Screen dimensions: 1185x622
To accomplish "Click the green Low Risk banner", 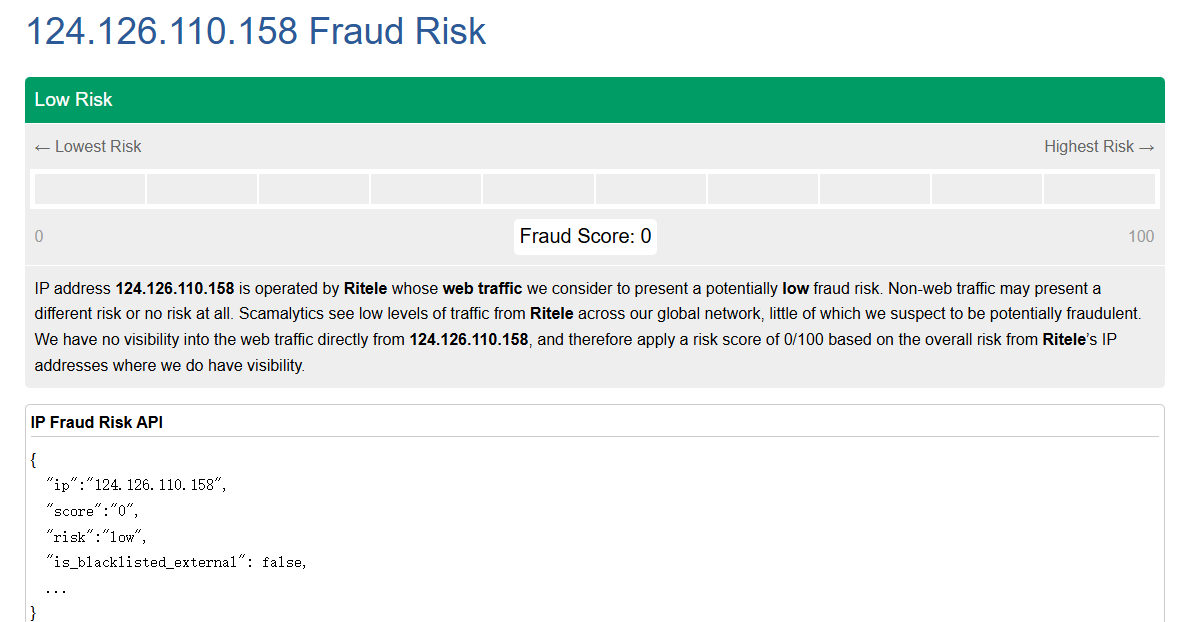I will point(594,100).
